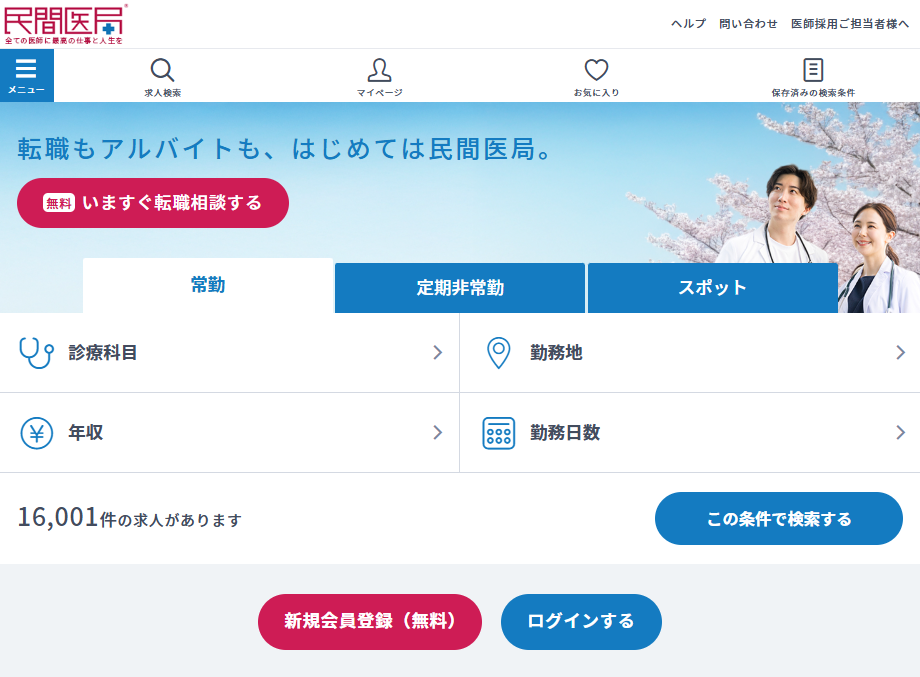Click the map pin icon beside 勤務地

point(498,352)
